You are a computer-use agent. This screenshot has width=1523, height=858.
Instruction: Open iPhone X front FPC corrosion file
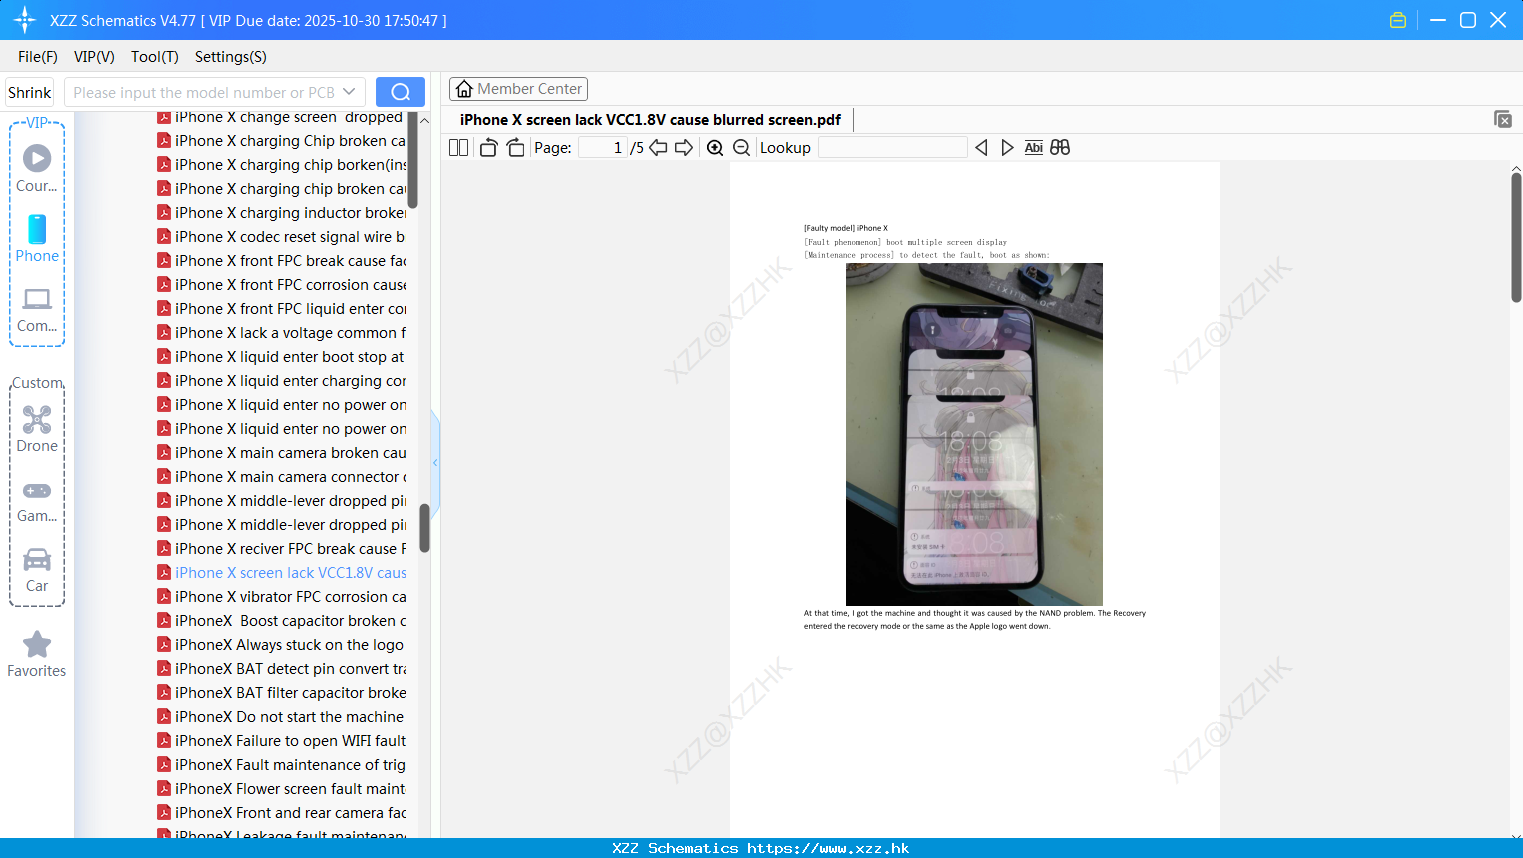coord(281,285)
